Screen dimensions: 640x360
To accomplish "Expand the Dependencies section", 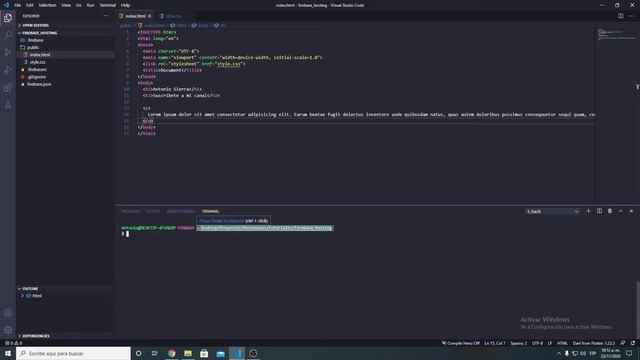I will 65,336.
